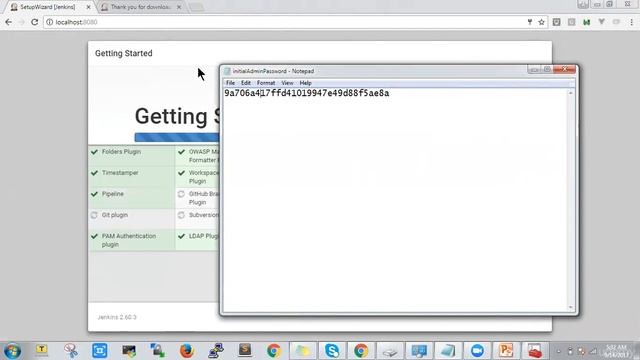Open the Pocket extension icon

point(556,22)
